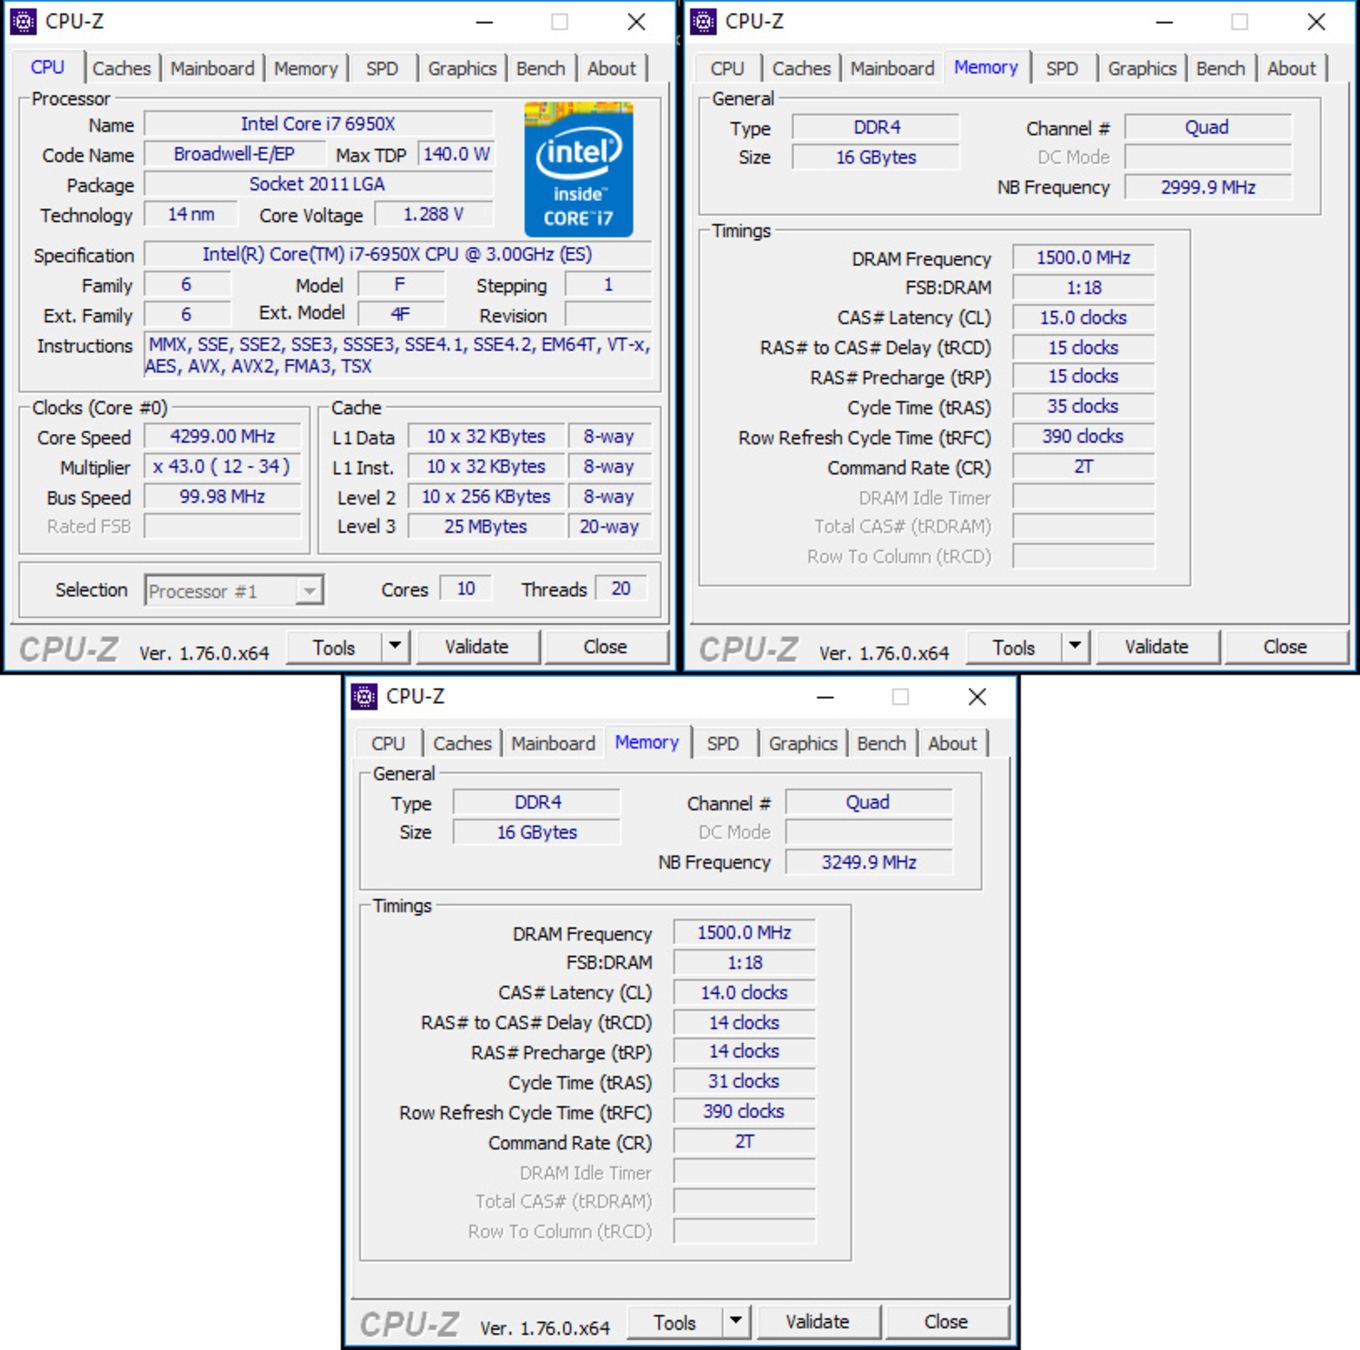Open Memory tab in top-left window
This screenshot has width=1360, height=1350.
pyautogui.click(x=306, y=68)
